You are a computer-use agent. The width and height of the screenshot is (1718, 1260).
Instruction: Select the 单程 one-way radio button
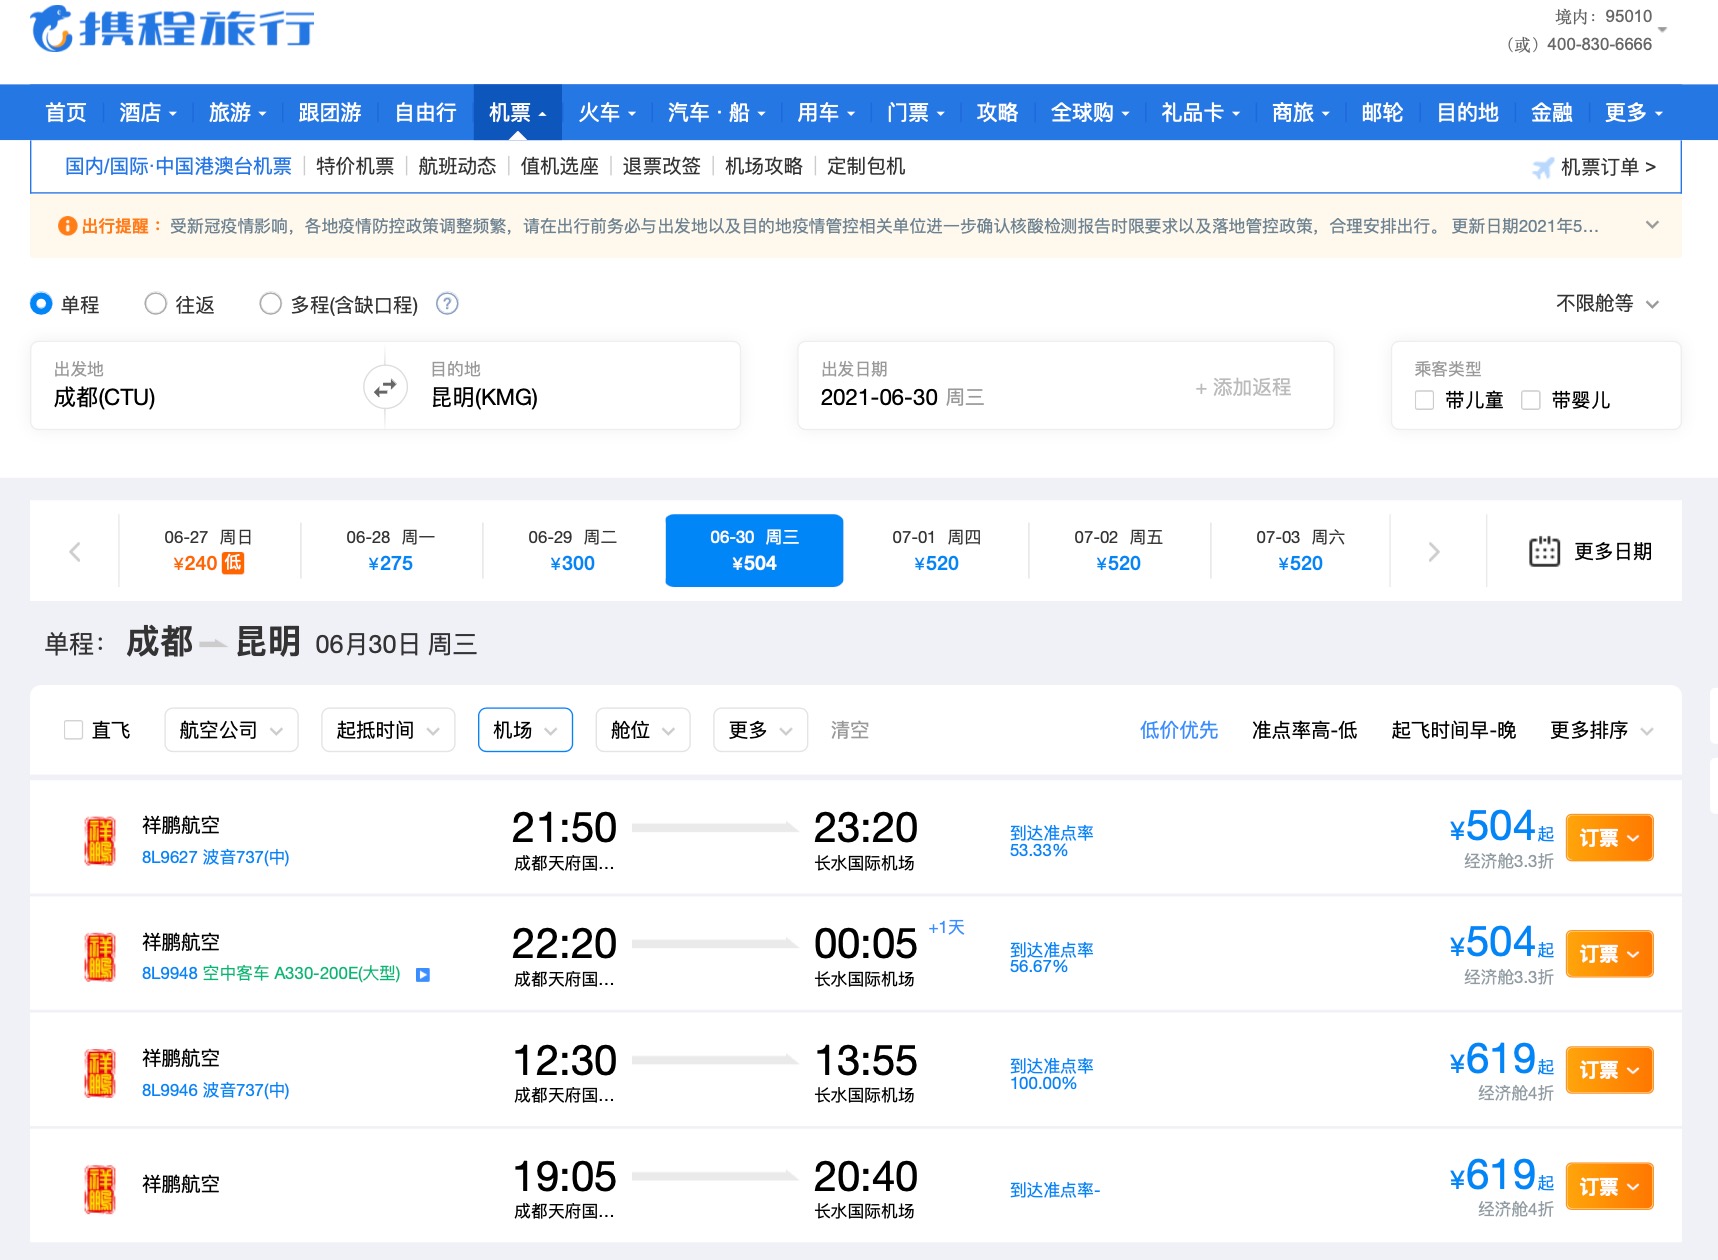pyautogui.click(x=41, y=303)
